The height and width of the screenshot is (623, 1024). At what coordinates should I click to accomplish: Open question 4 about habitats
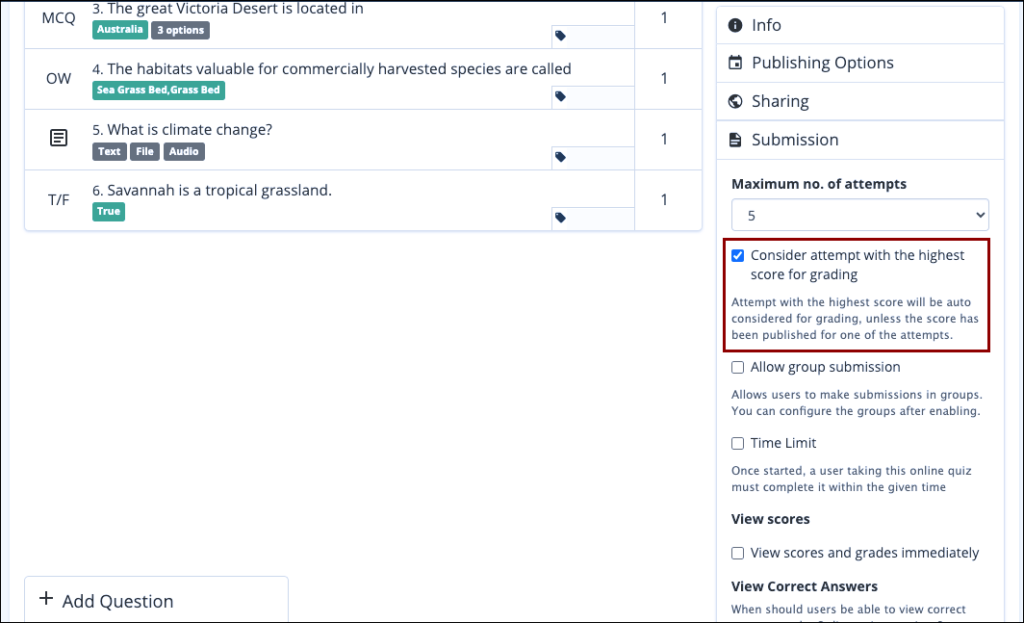pos(339,69)
